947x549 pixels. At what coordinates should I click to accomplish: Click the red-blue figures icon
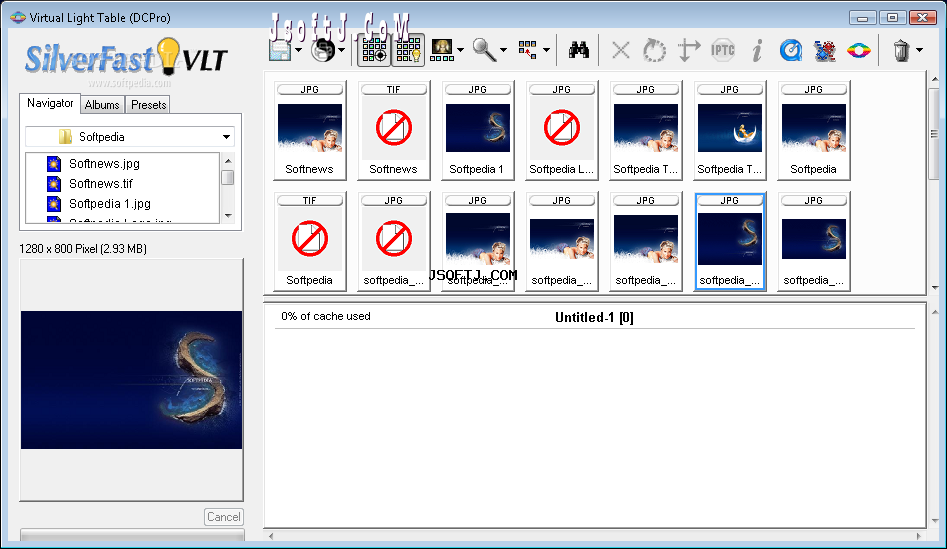tap(824, 50)
